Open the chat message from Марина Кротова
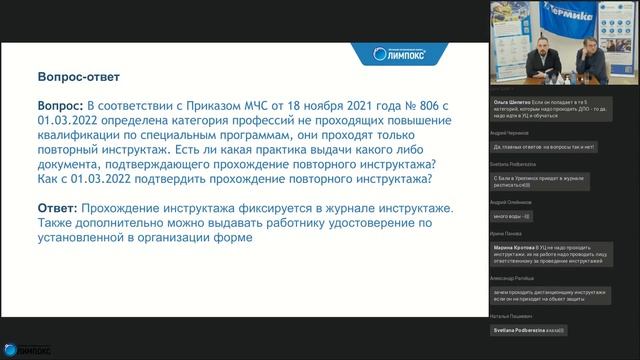 tap(551, 254)
